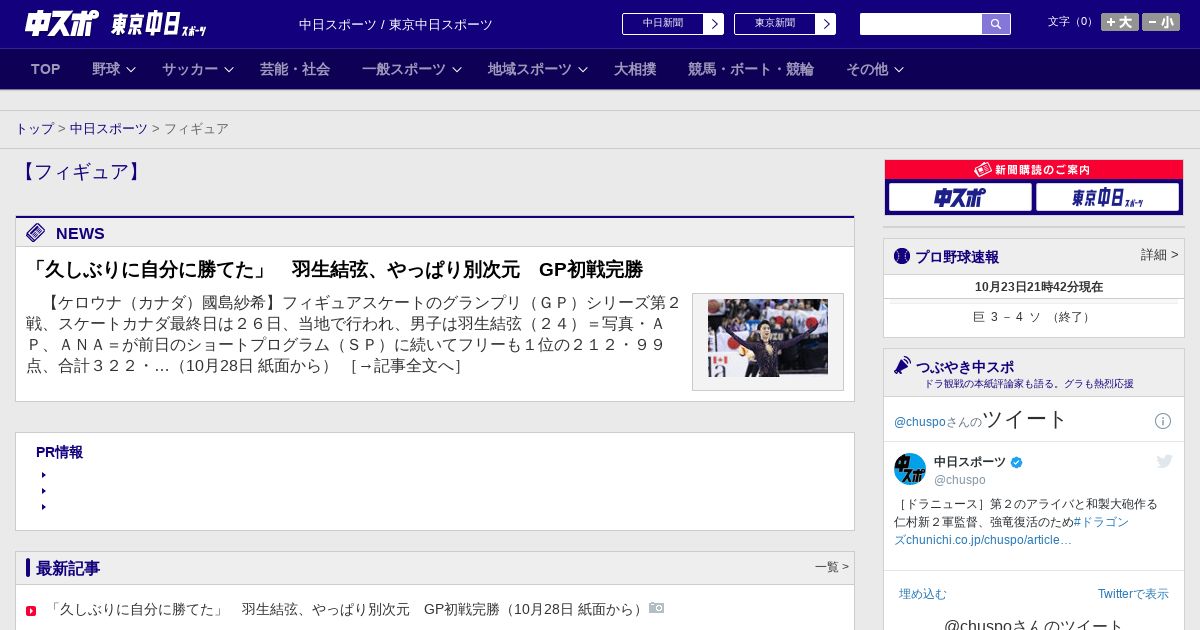Click red play bullet before latest article
Image resolution: width=1200 pixels, height=630 pixels.
(x=31, y=611)
